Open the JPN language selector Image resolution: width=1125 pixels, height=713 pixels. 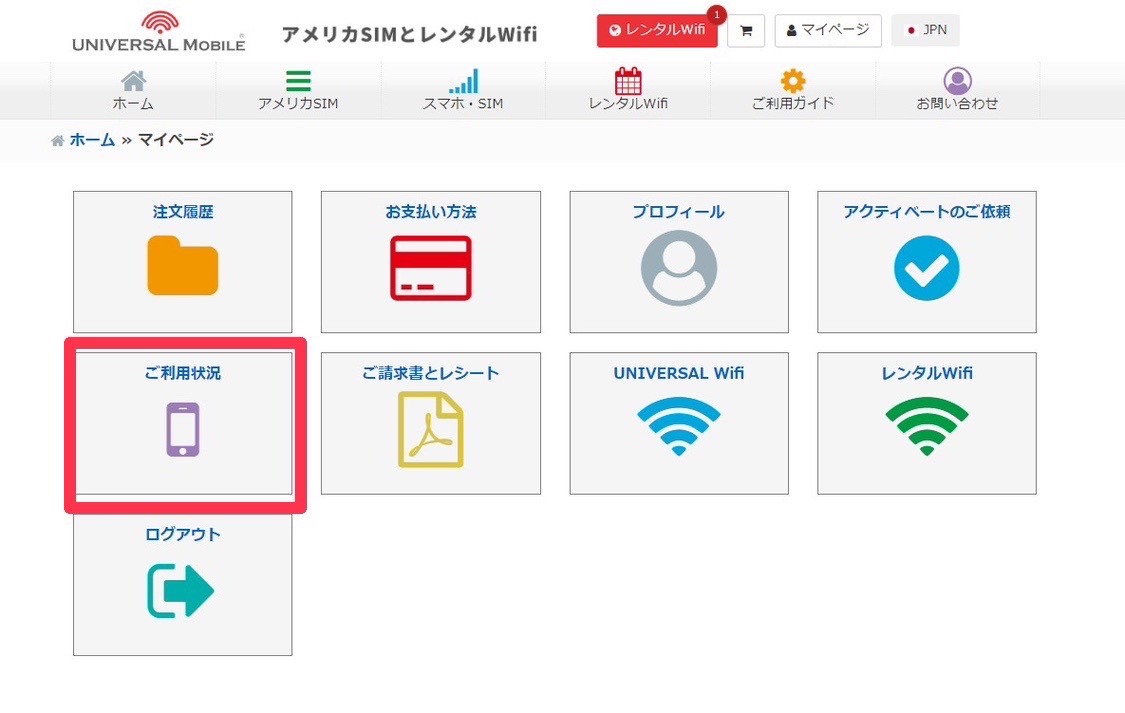[x=926, y=30]
